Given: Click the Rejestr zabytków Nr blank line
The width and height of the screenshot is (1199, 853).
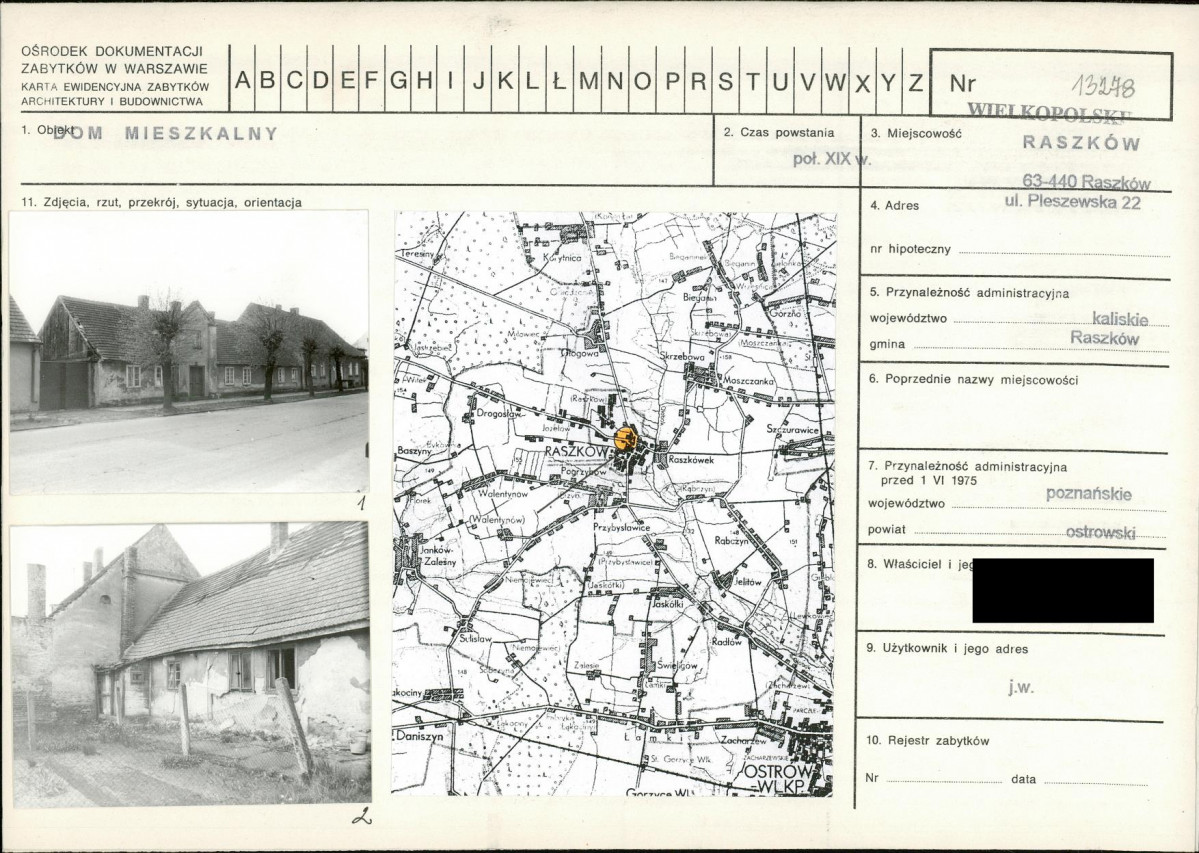Looking at the screenshot, I should coord(944,780).
